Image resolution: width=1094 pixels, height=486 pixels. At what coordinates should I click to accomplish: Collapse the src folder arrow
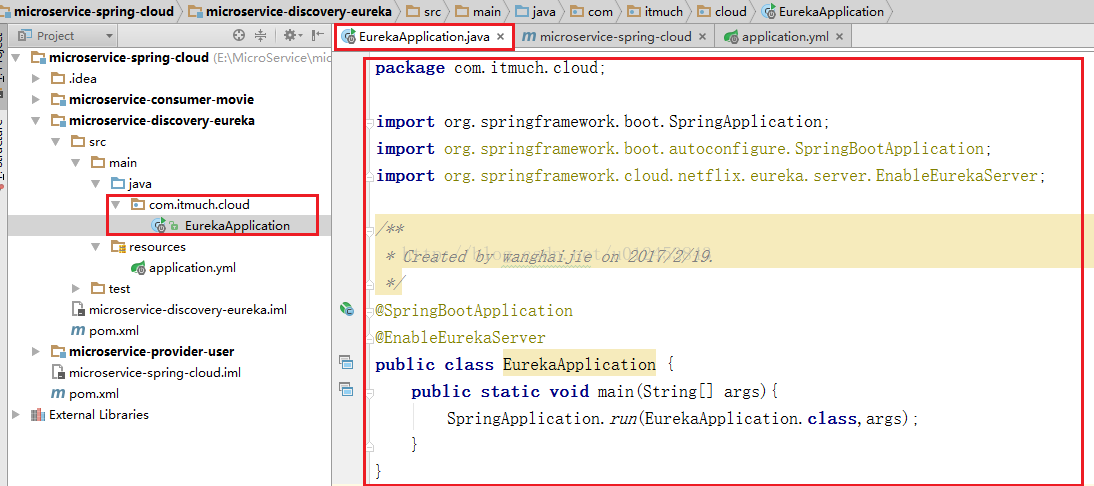tap(56, 142)
